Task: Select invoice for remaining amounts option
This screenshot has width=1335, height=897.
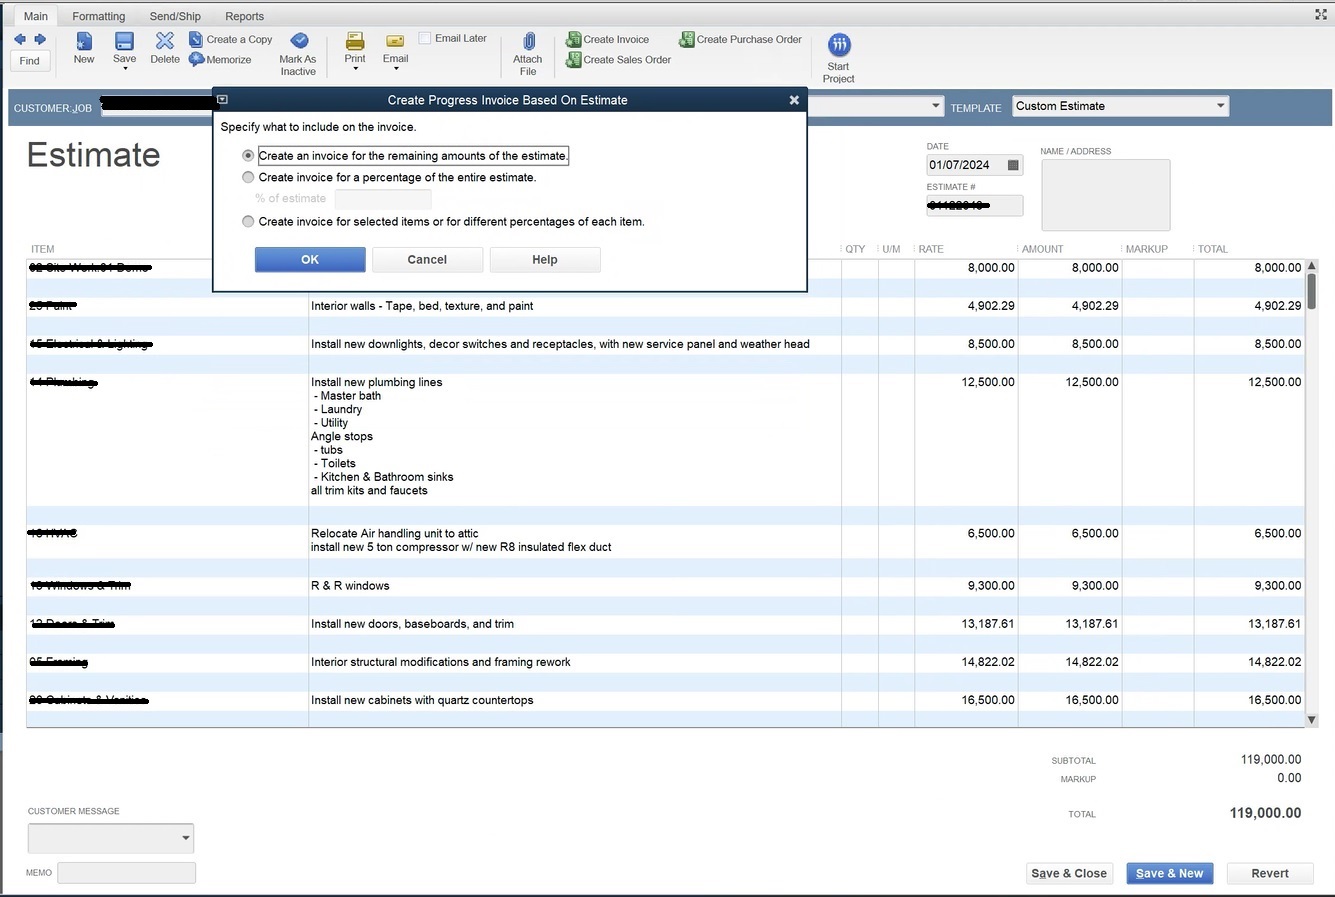Action: click(x=248, y=156)
